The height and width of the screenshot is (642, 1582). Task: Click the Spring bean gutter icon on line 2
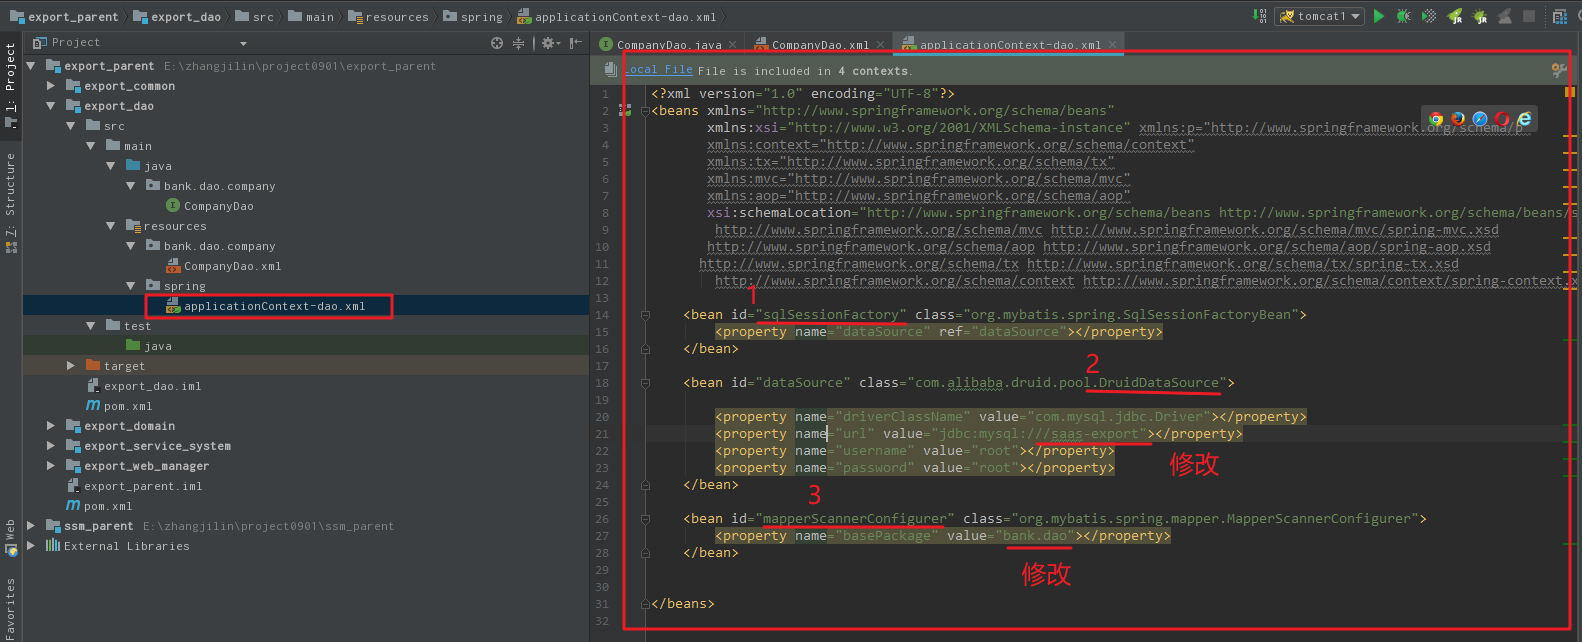click(x=625, y=111)
